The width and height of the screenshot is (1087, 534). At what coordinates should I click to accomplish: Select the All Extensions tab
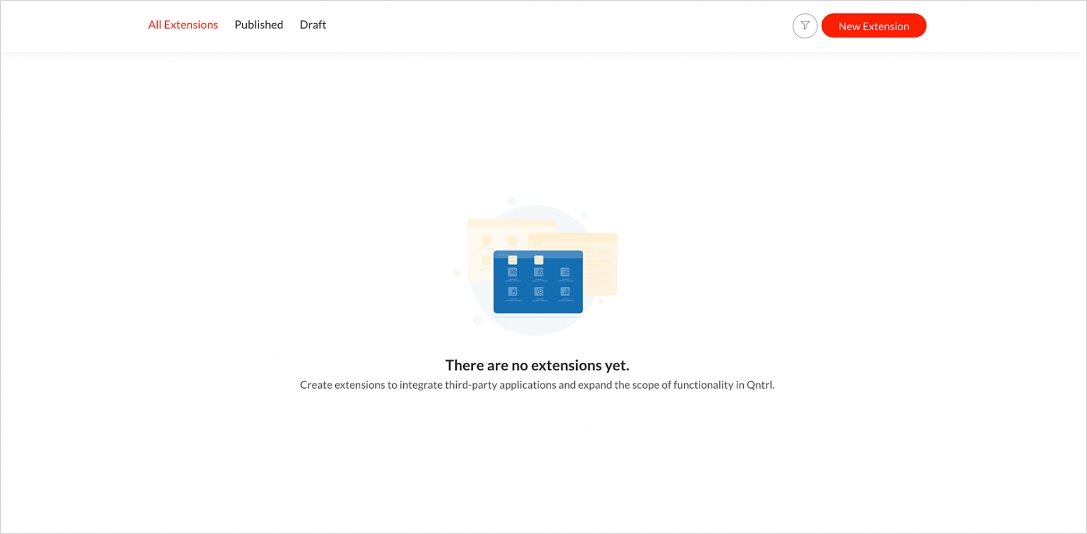183,25
